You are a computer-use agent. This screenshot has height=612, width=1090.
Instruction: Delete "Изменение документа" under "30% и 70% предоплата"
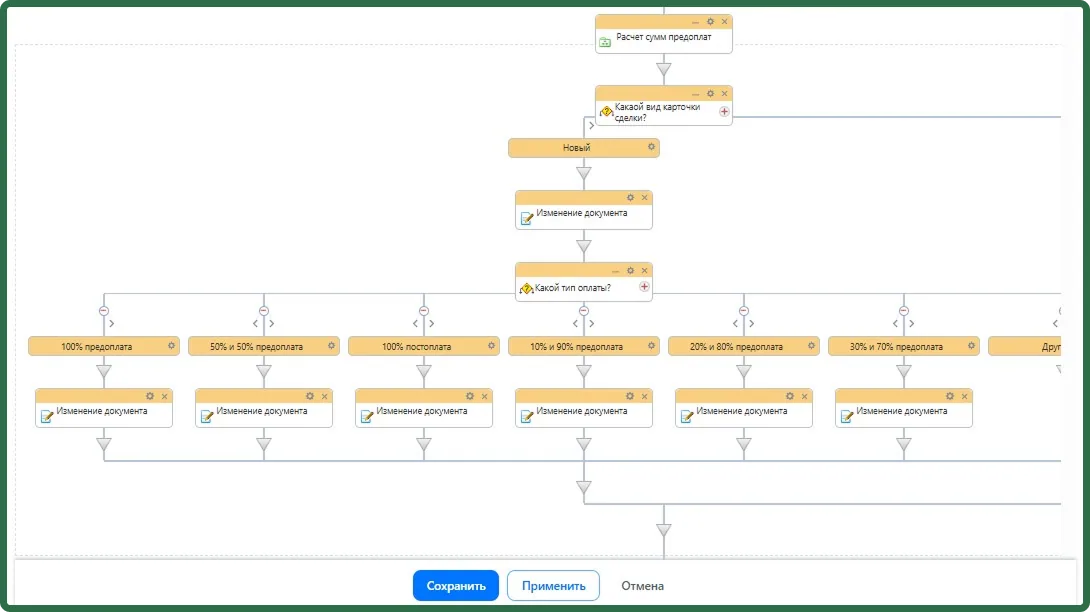tap(964, 396)
